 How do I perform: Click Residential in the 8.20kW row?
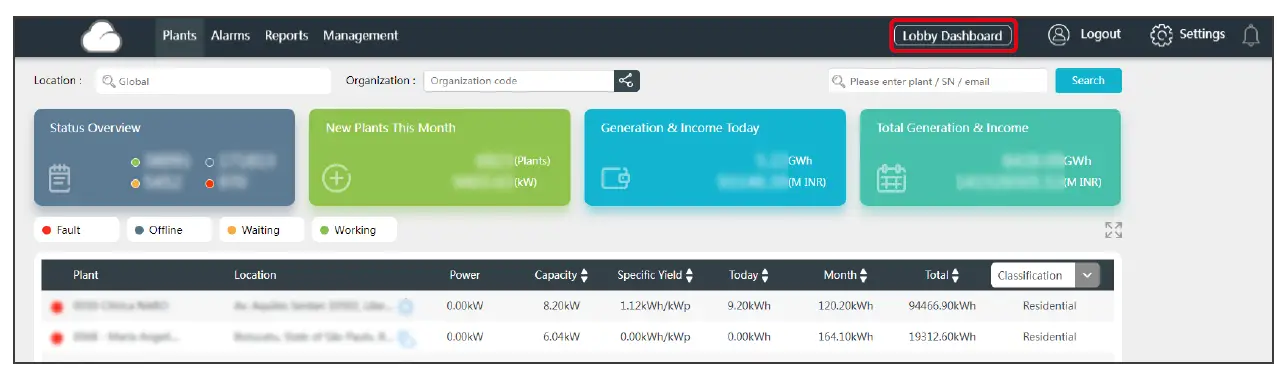(x=1049, y=306)
